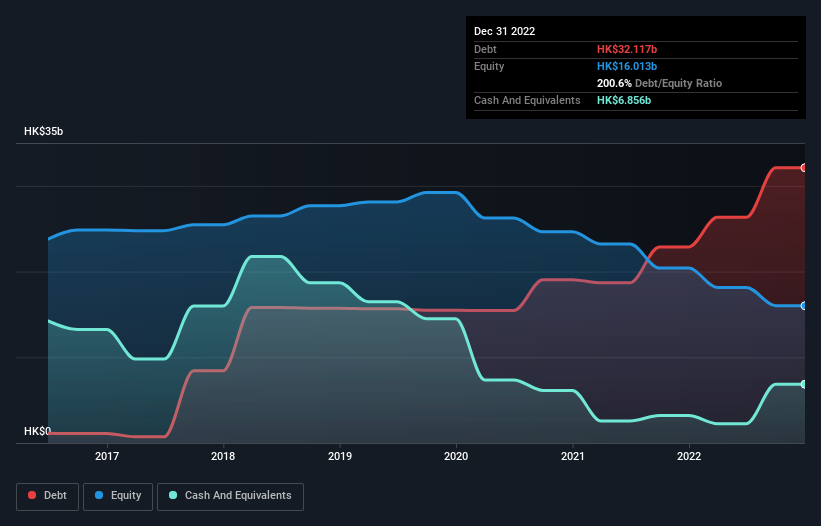
Task: Click the 2021 x-axis label
Action: click(x=573, y=456)
